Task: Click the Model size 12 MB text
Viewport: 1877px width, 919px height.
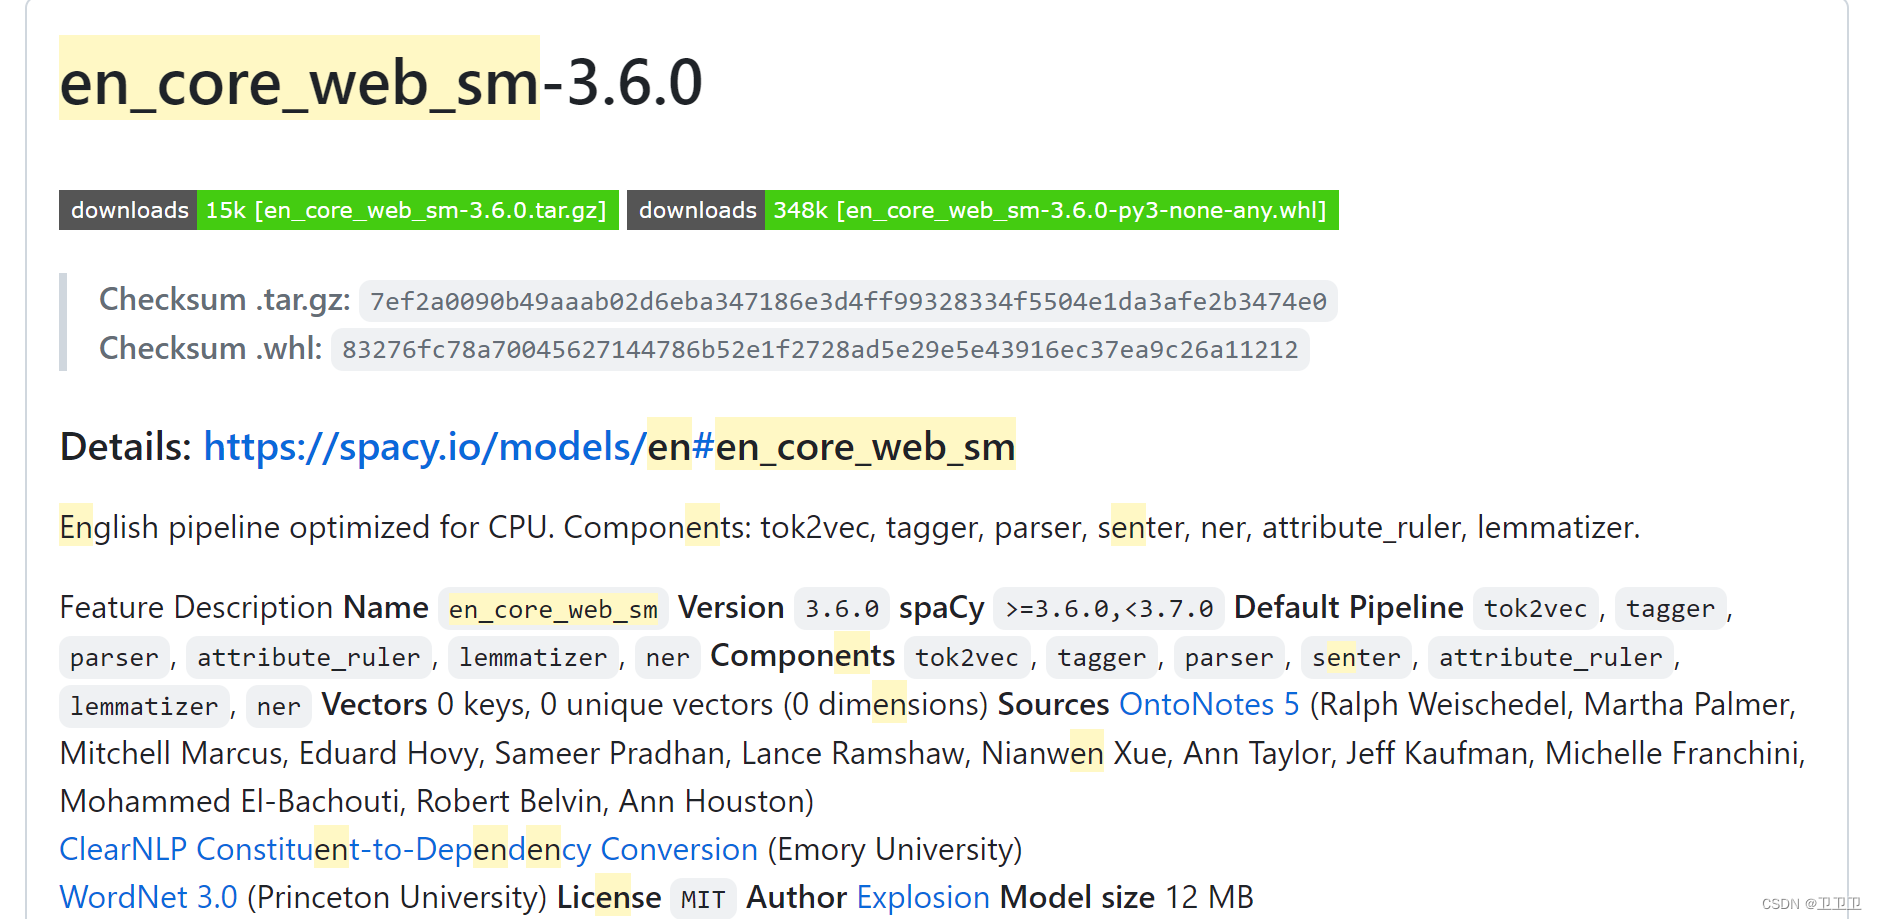Action: tap(1127, 897)
